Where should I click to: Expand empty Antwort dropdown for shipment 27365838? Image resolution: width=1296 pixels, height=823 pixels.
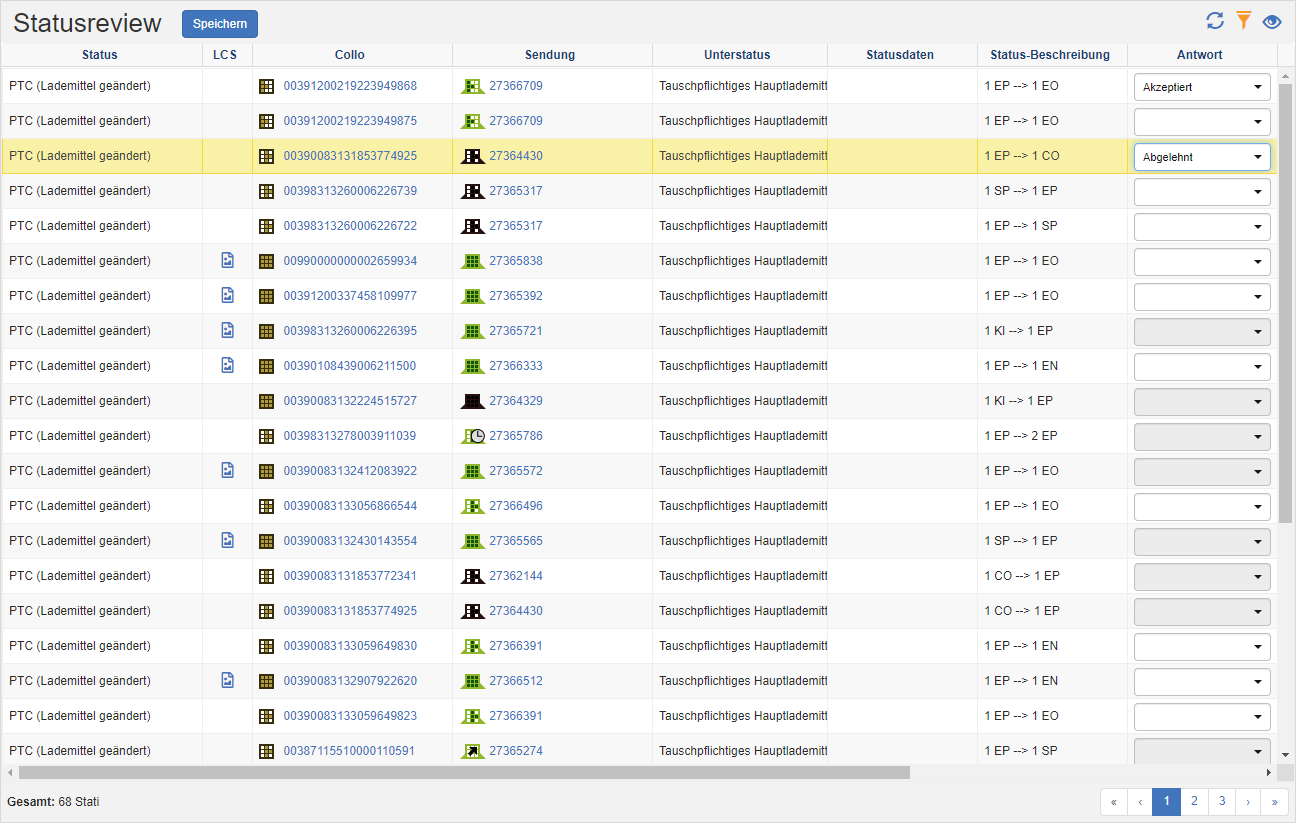(x=1201, y=262)
